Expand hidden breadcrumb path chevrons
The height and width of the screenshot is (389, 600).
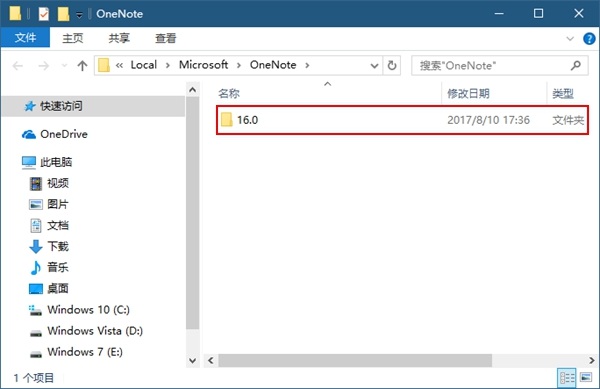[x=119, y=65]
